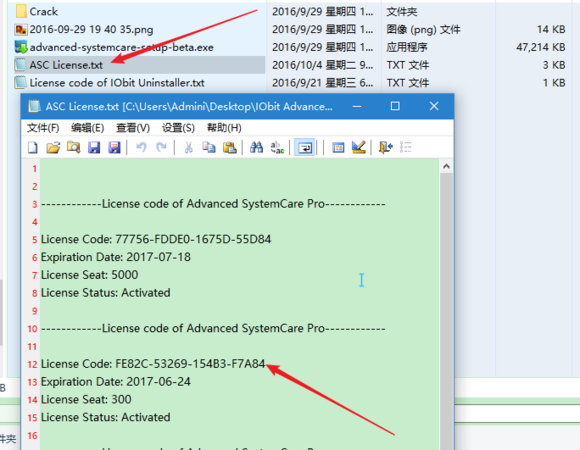Click the 应用程序 type cell
The image size is (580, 450).
tap(407, 47)
